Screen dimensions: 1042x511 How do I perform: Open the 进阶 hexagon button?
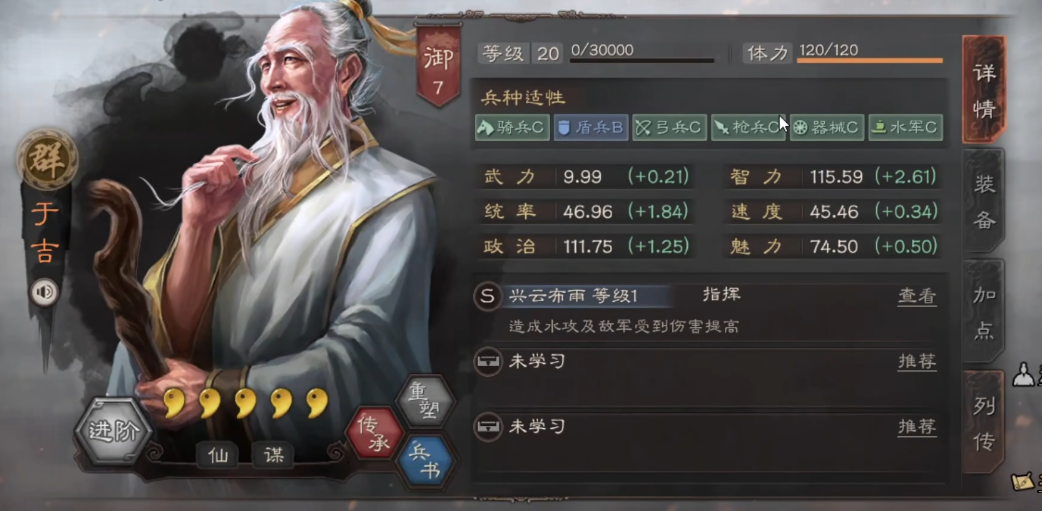pyautogui.click(x=114, y=431)
